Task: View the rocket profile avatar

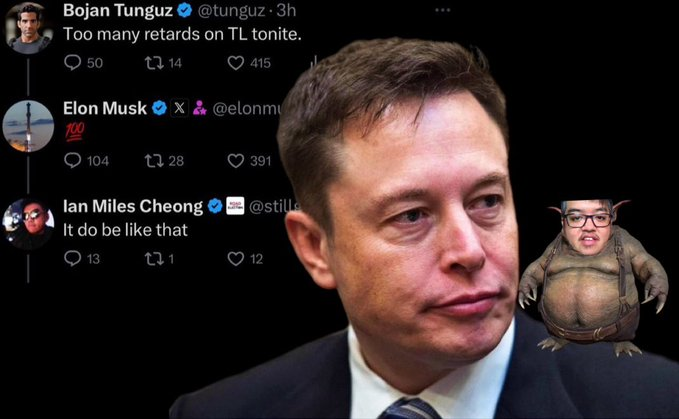Action: 28,126
